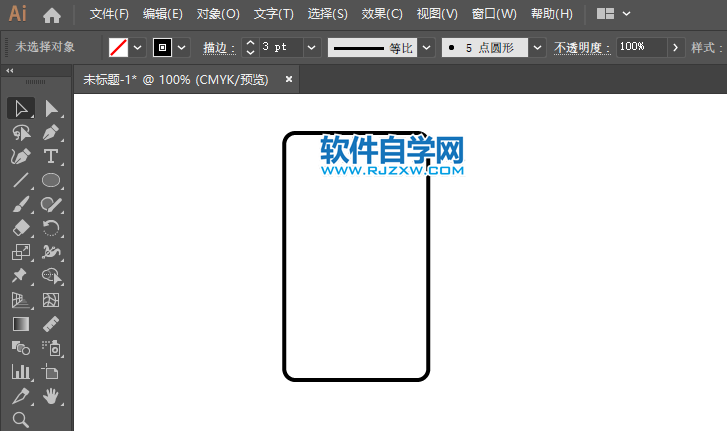Select the Ellipse tool
The width and height of the screenshot is (727, 431).
pos(51,180)
